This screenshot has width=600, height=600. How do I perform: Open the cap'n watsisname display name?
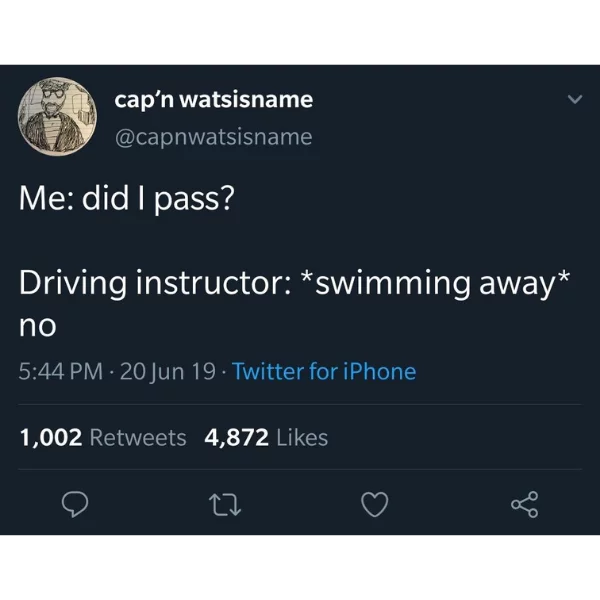214,100
